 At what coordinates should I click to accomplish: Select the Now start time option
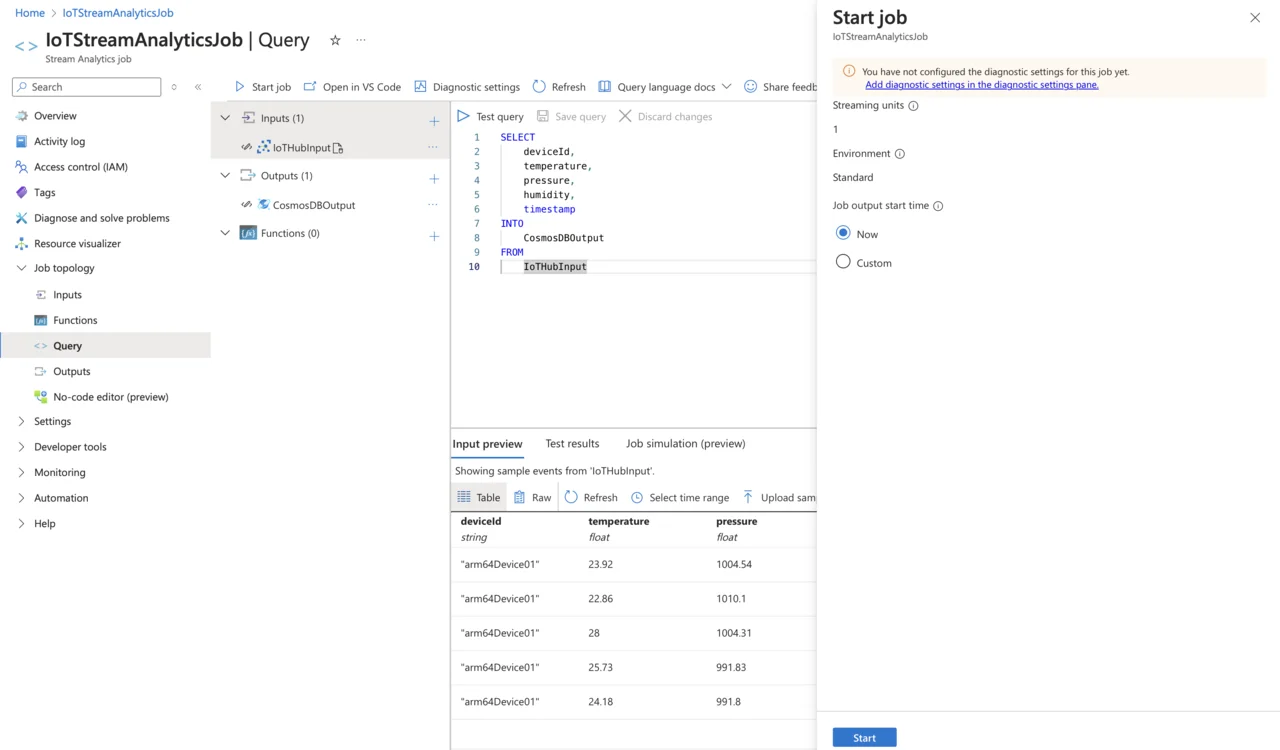point(843,233)
